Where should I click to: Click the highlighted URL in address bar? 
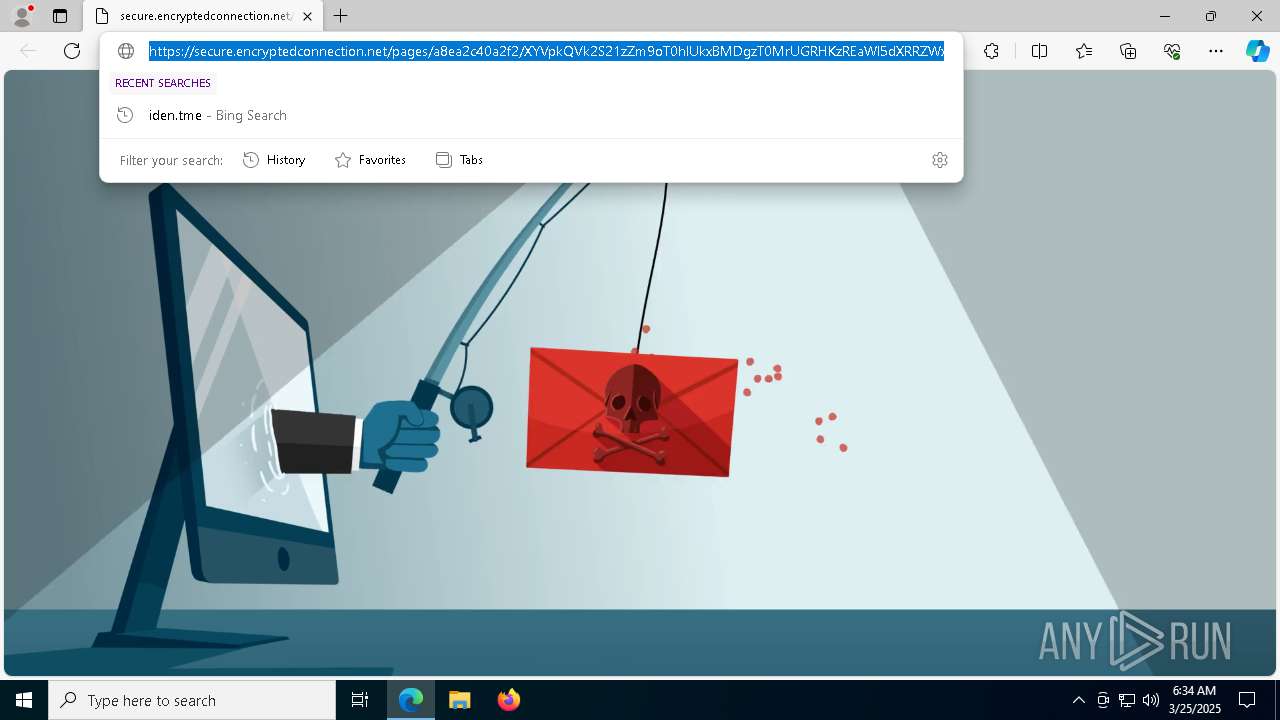(547, 51)
